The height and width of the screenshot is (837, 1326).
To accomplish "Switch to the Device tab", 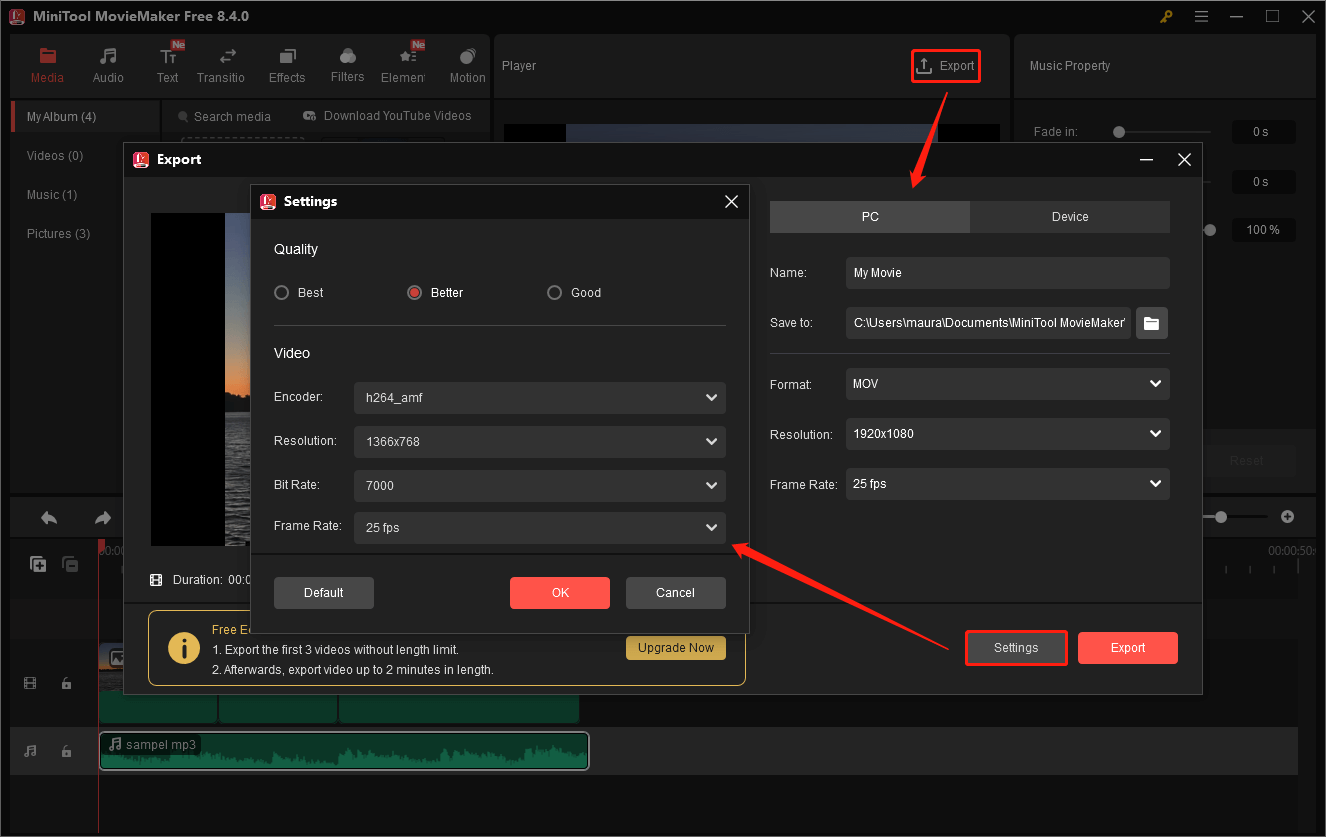I will [x=1069, y=216].
